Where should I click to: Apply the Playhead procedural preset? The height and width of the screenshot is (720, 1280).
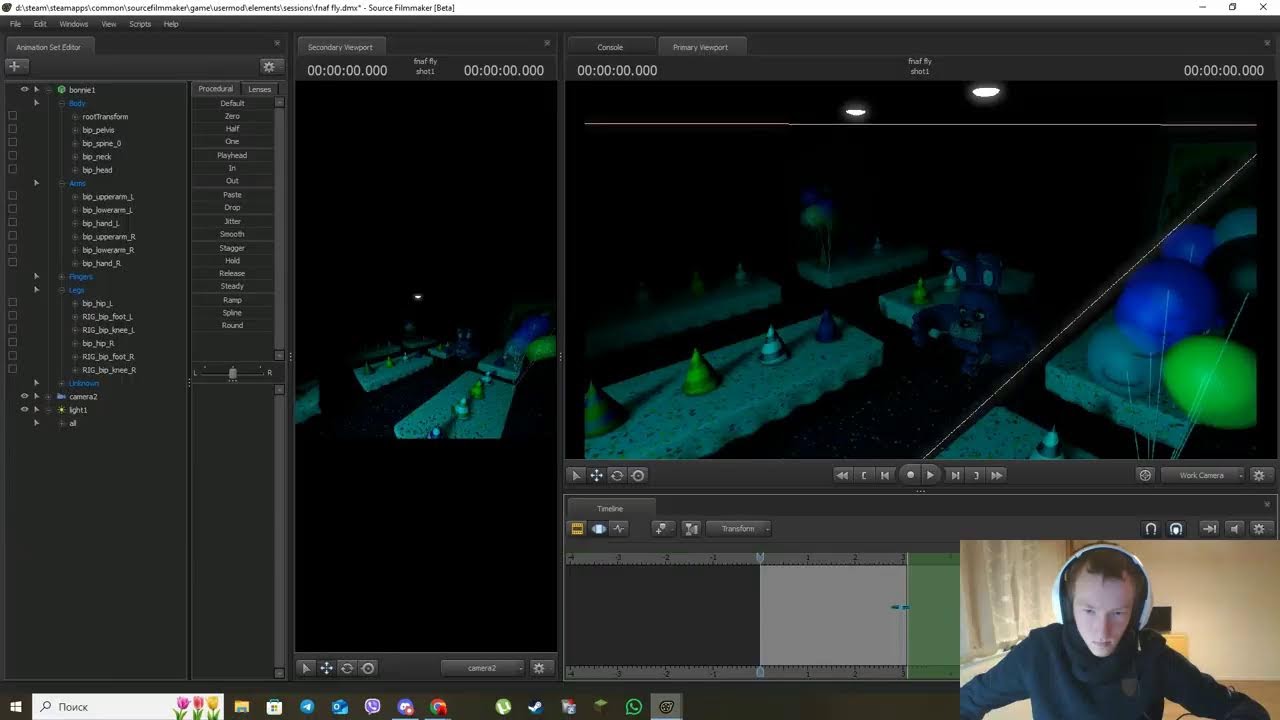click(232, 155)
